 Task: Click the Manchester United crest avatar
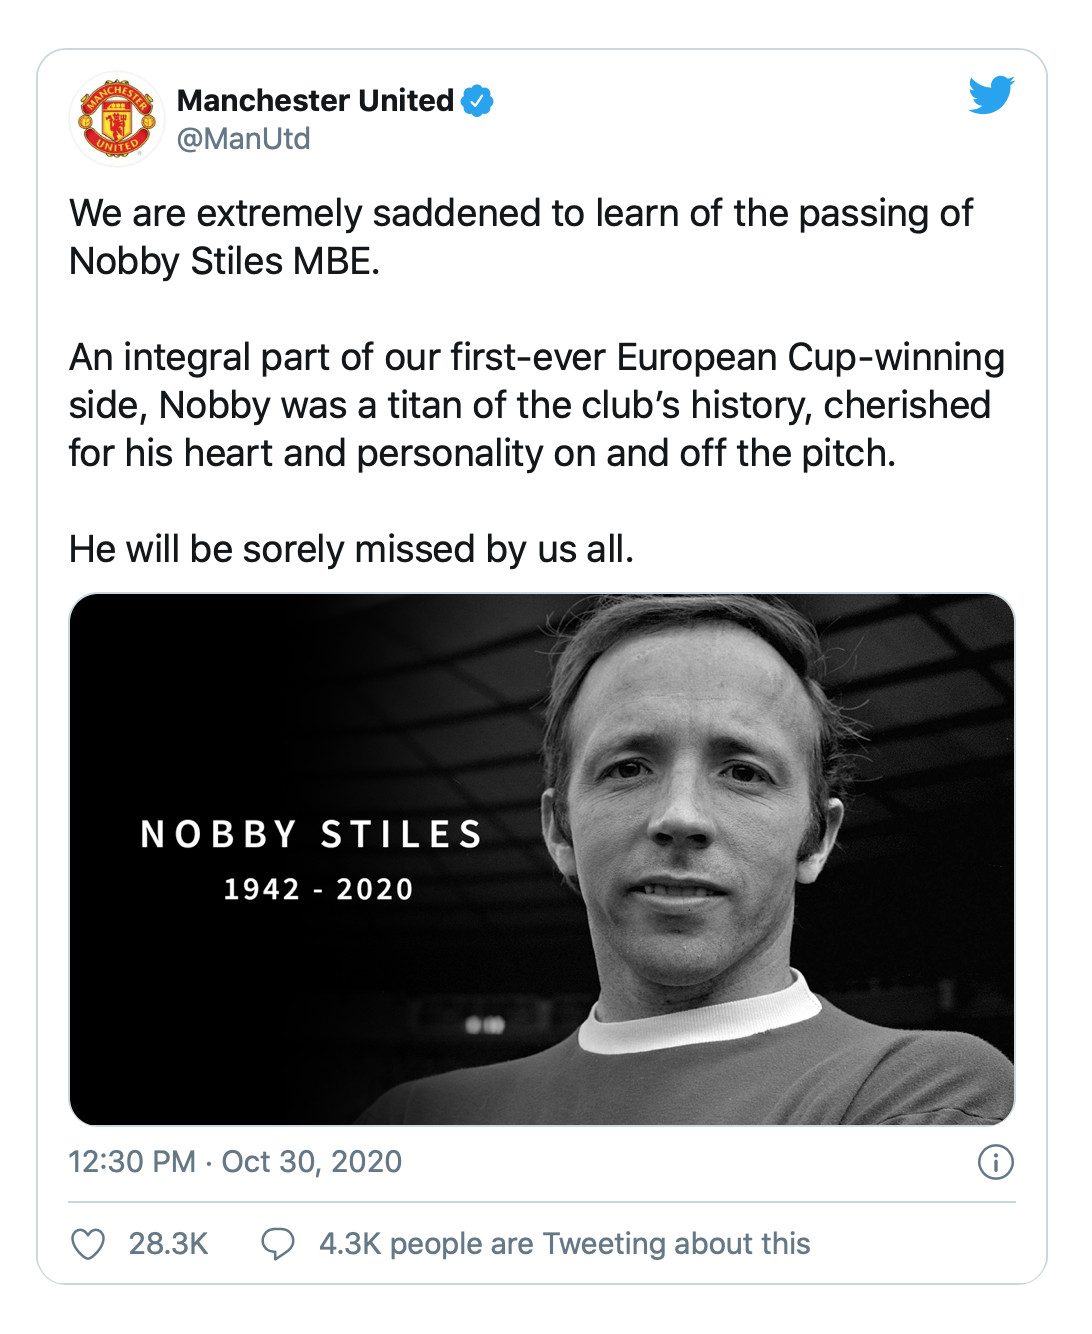pyautogui.click(x=117, y=119)
